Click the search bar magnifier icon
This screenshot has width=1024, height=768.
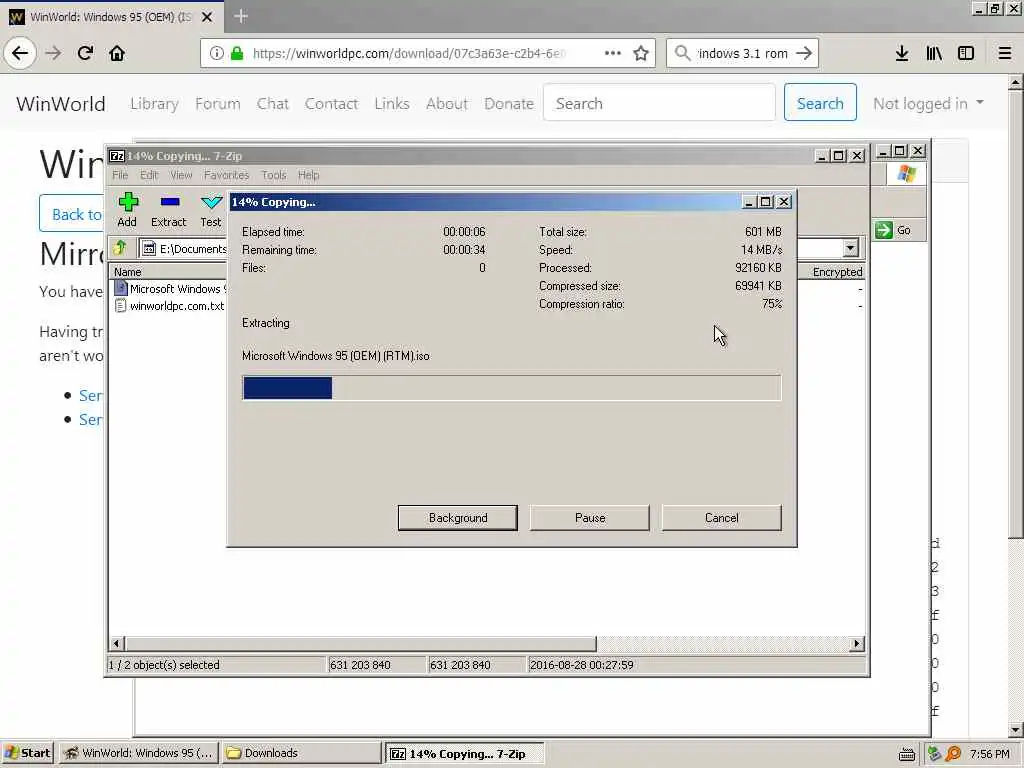pyautogui.click(x=682, y=53)
